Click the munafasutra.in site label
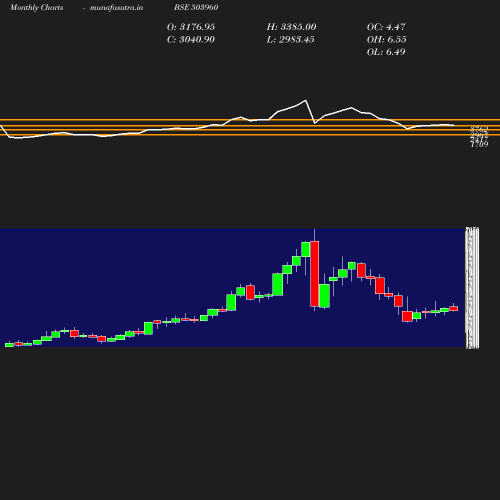Screen dimensions: 500x500 (x=116, y=7)
